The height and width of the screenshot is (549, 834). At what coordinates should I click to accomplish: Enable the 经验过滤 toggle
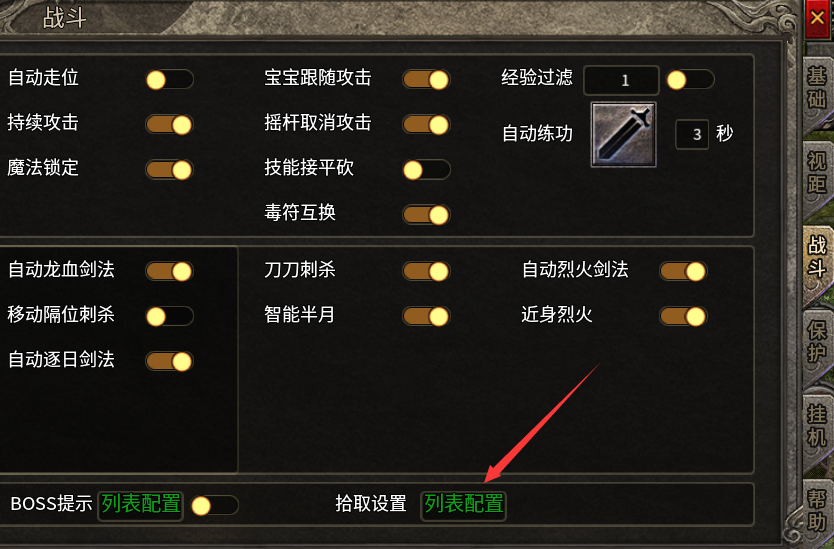click(690, 80)
